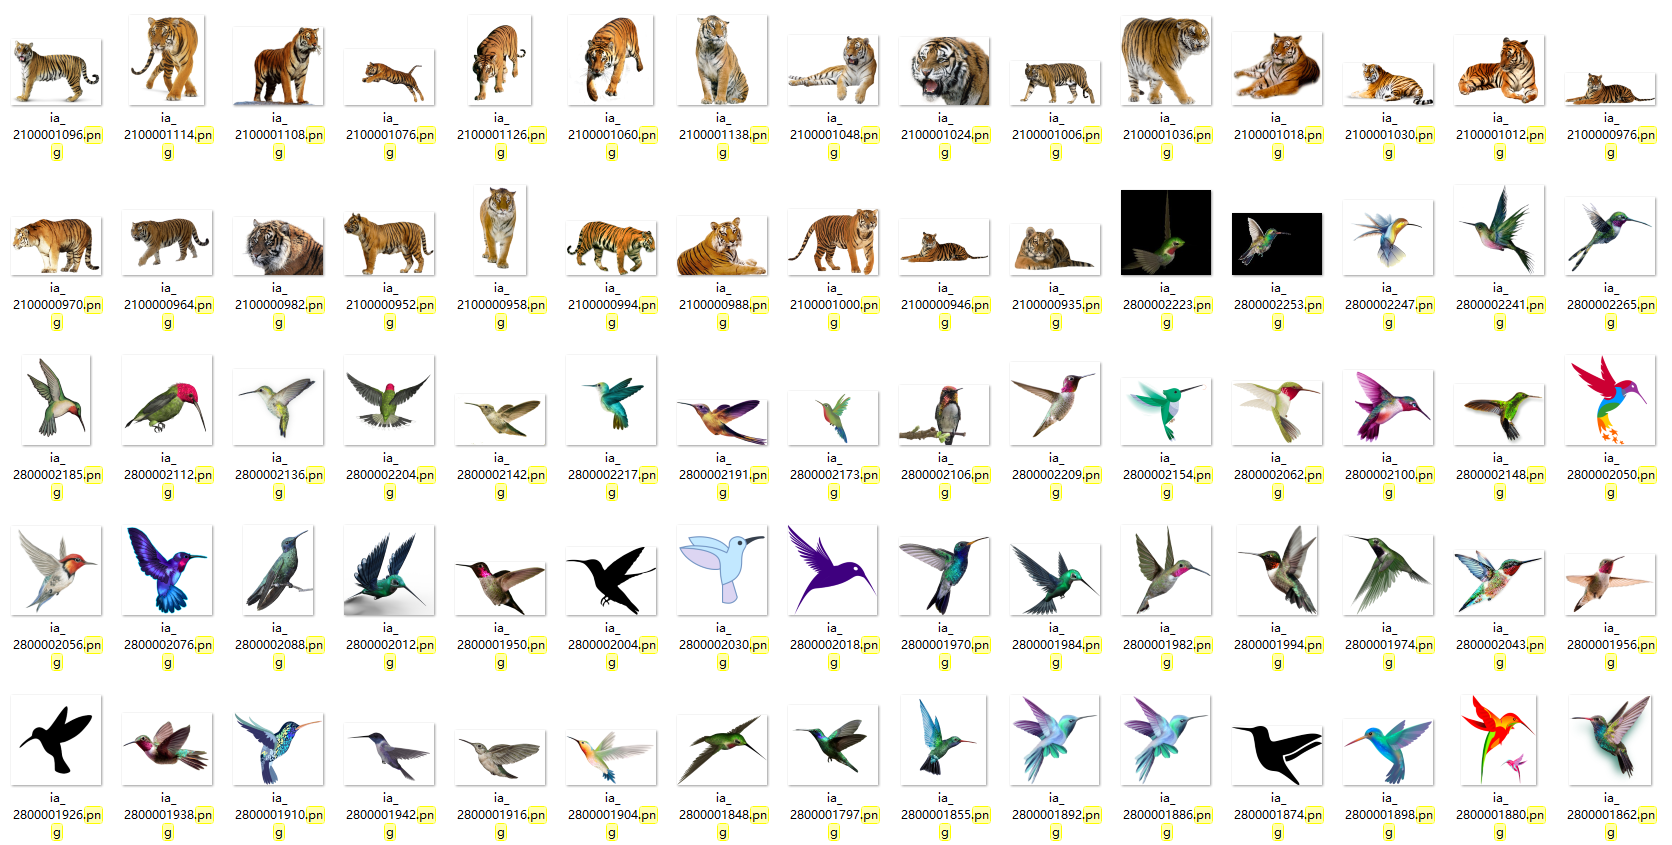Select red-headed perched bird ia_2800002112.png
This screenshot has height=845, width=1672.
point(167,400)
